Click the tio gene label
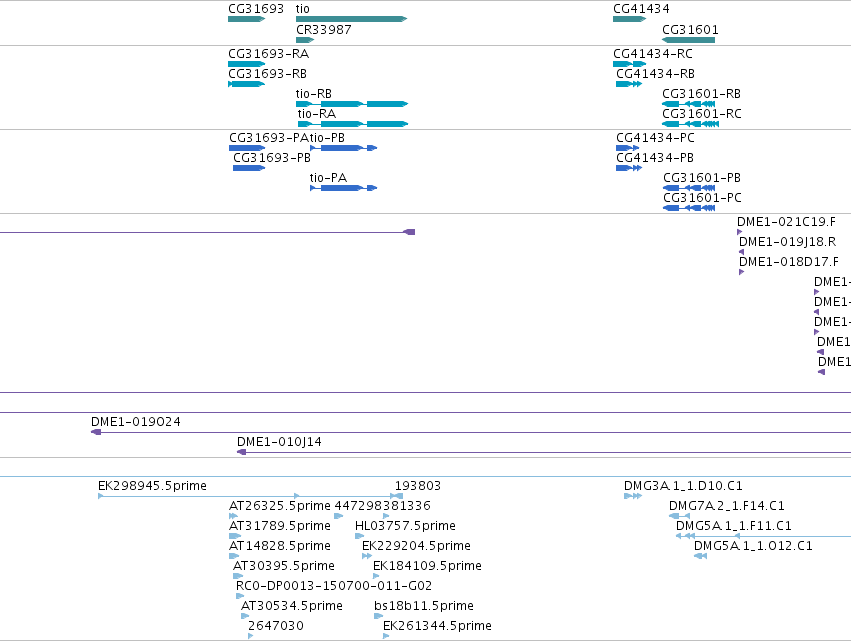 (302, 9)
